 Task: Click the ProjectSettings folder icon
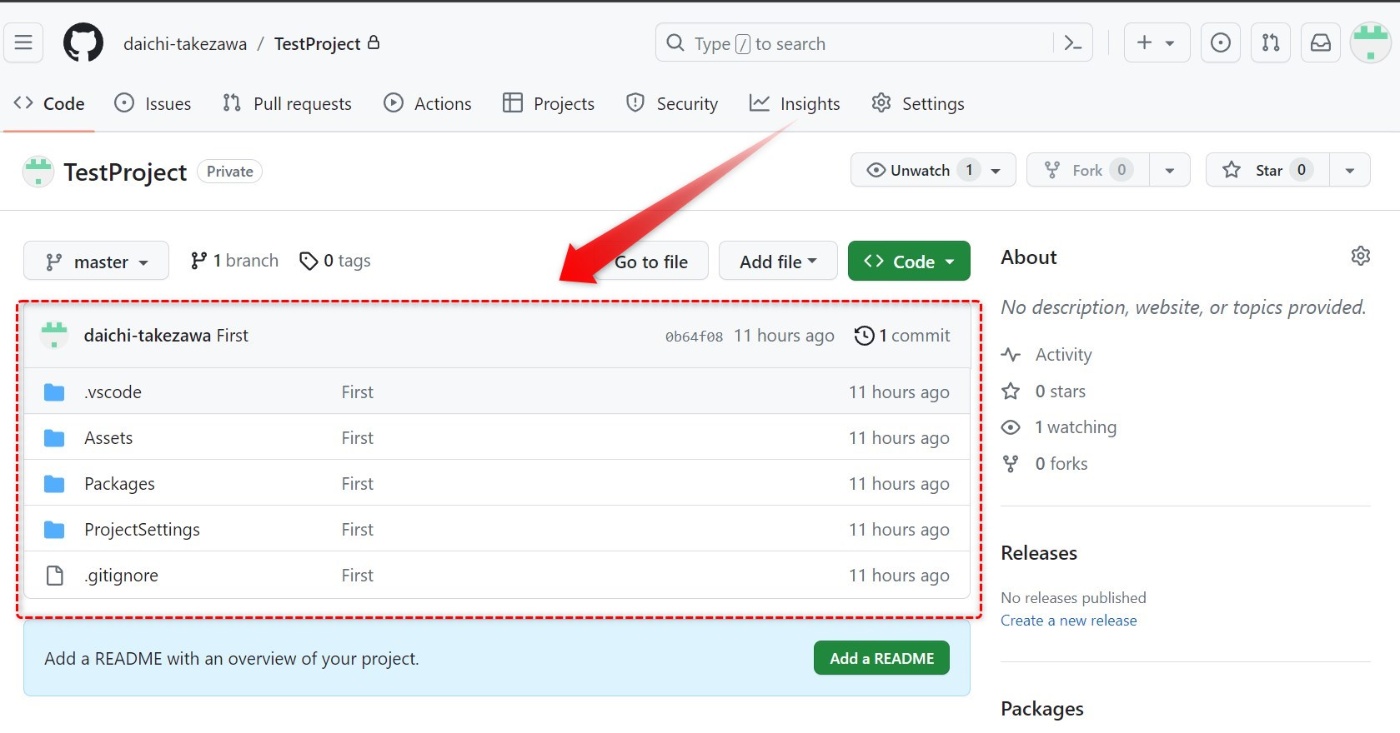(54, 530)
